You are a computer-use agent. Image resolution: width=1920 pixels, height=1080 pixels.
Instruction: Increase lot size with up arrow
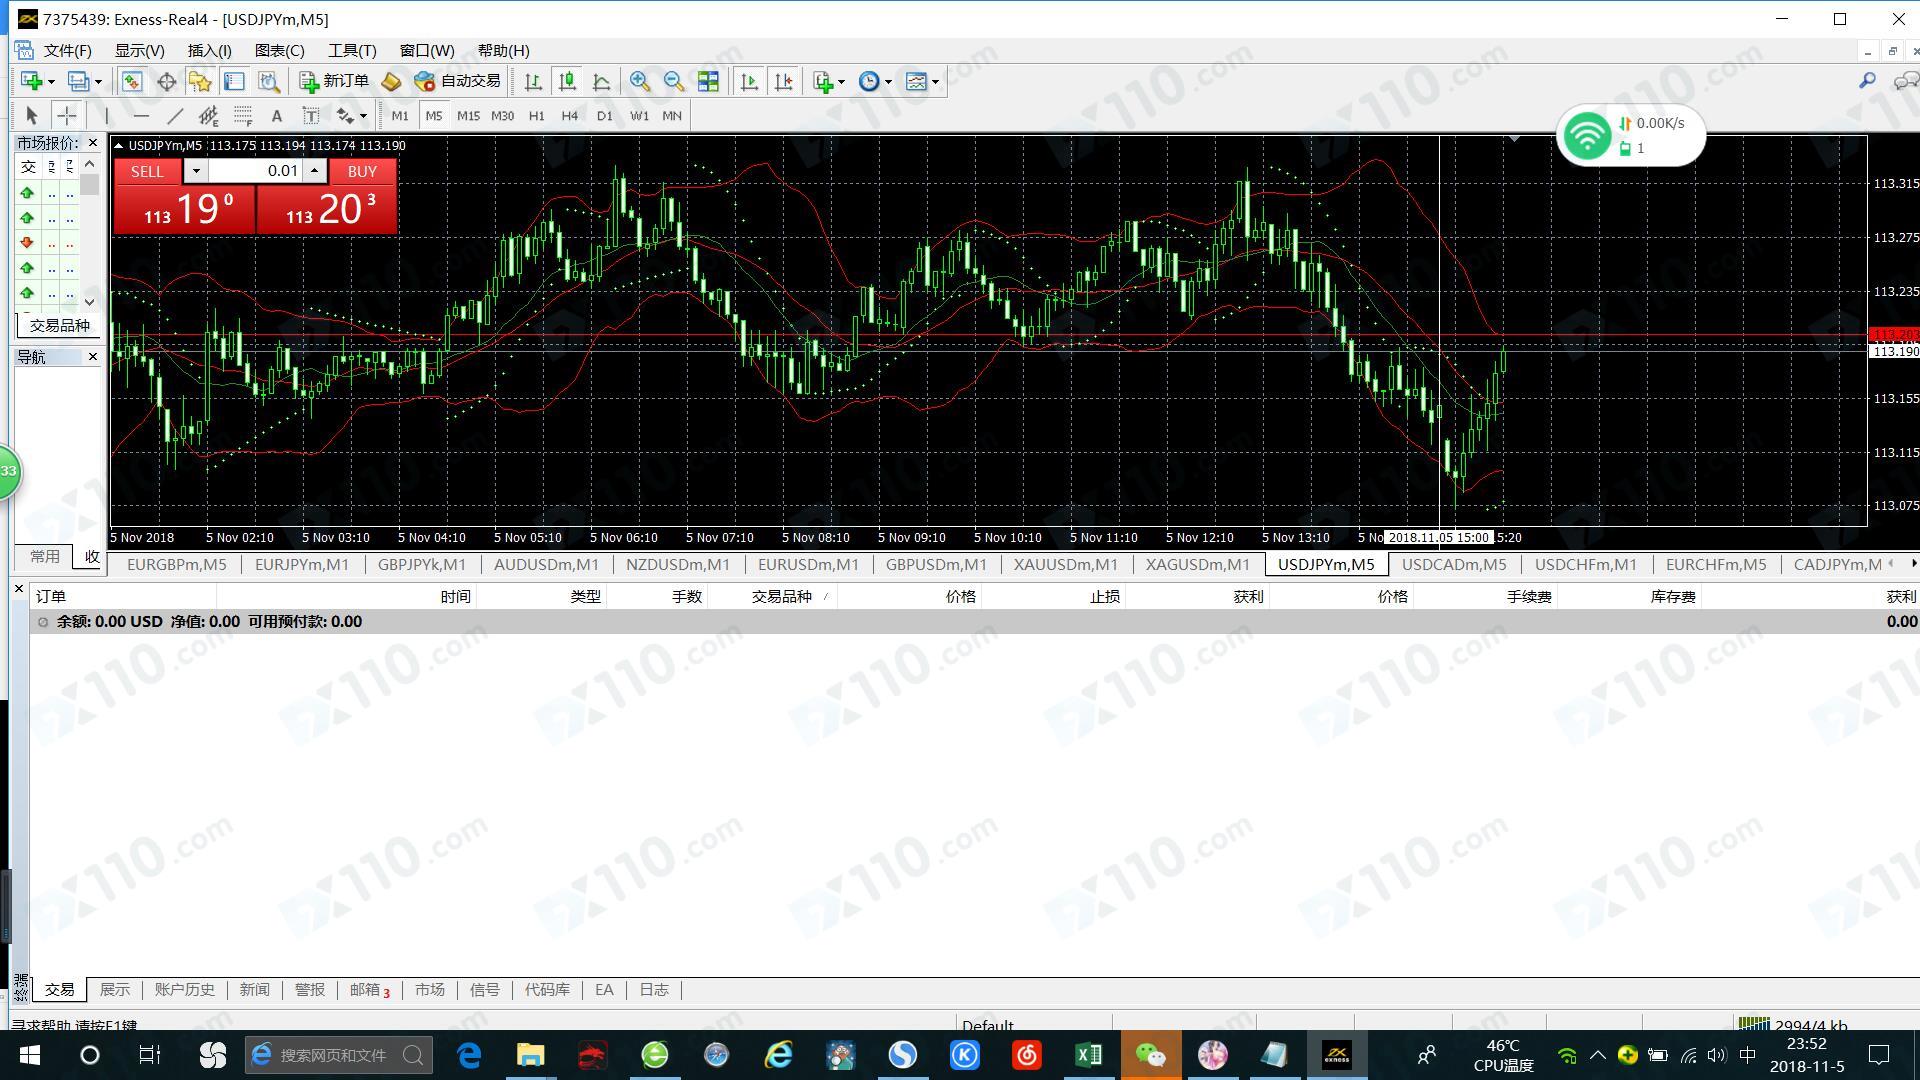314,171
